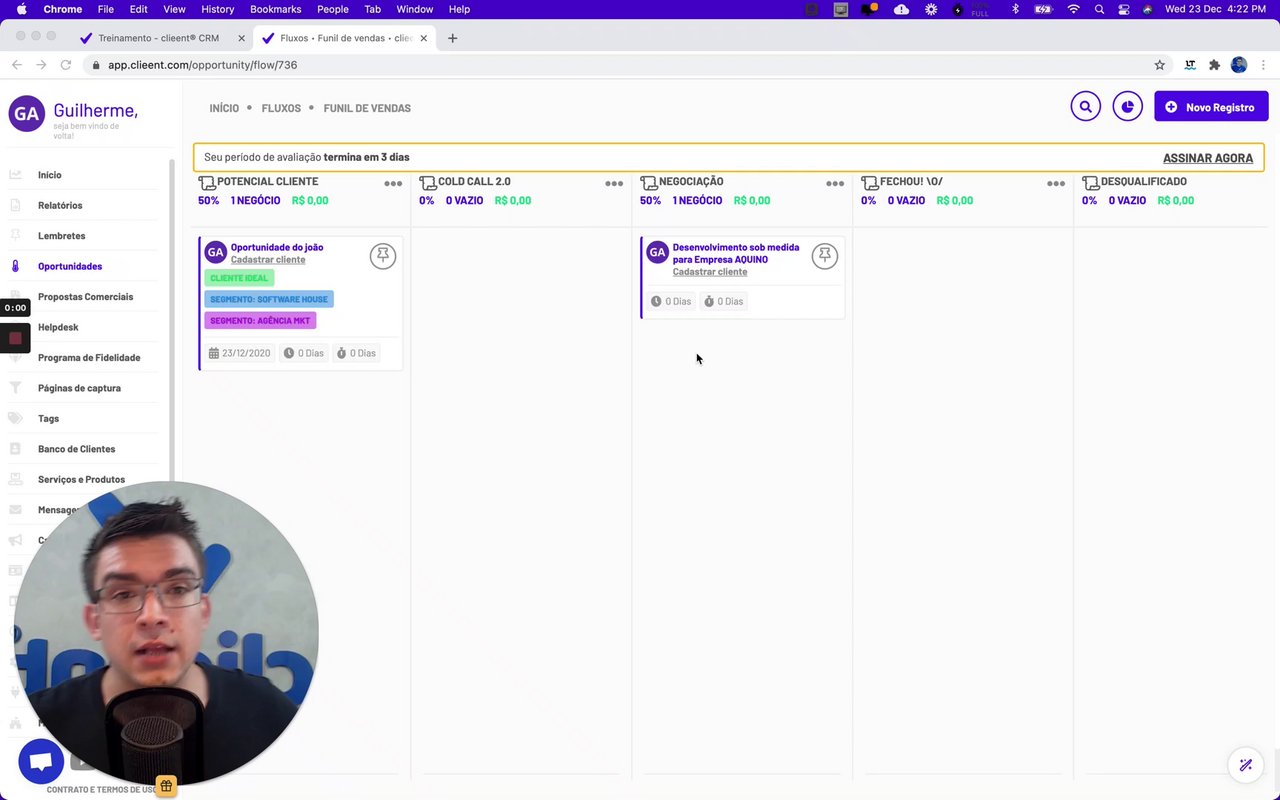This screenshot has height=800, width=1280.
Task: Bookmark this page with the star
Action: pyautogui.click(x=1160, y=65)
